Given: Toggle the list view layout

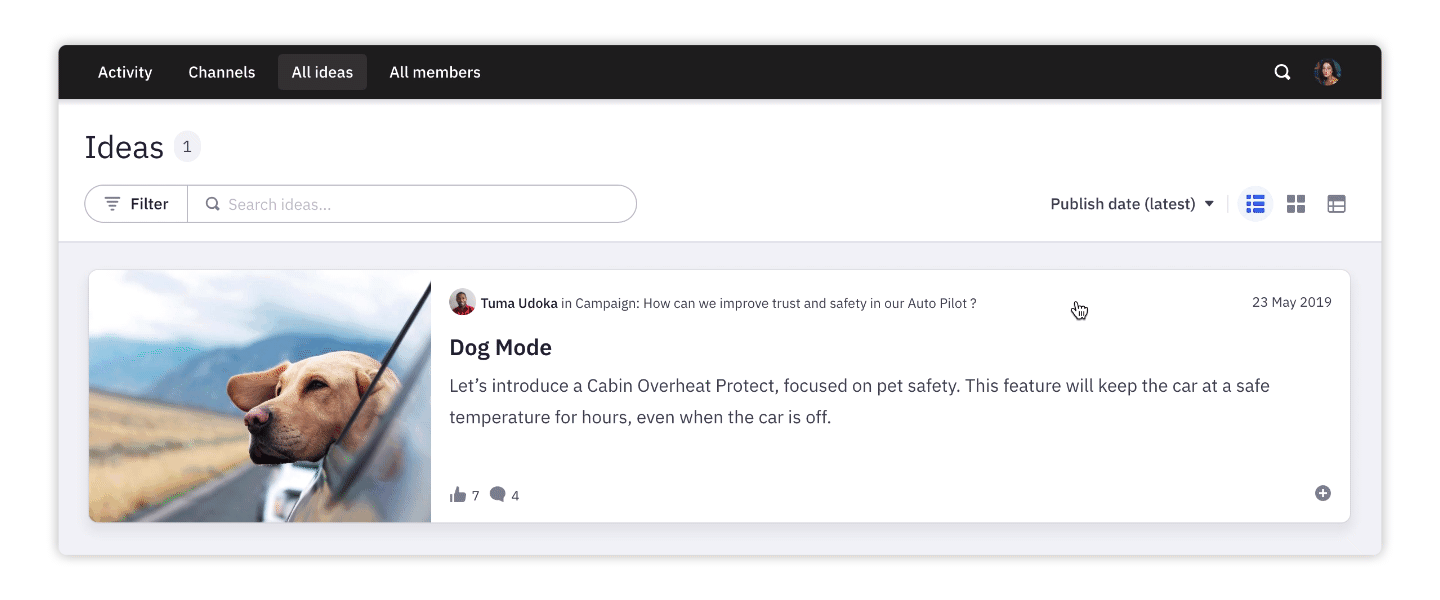Looking at the screenshot, I should [x=1255, y=203].
